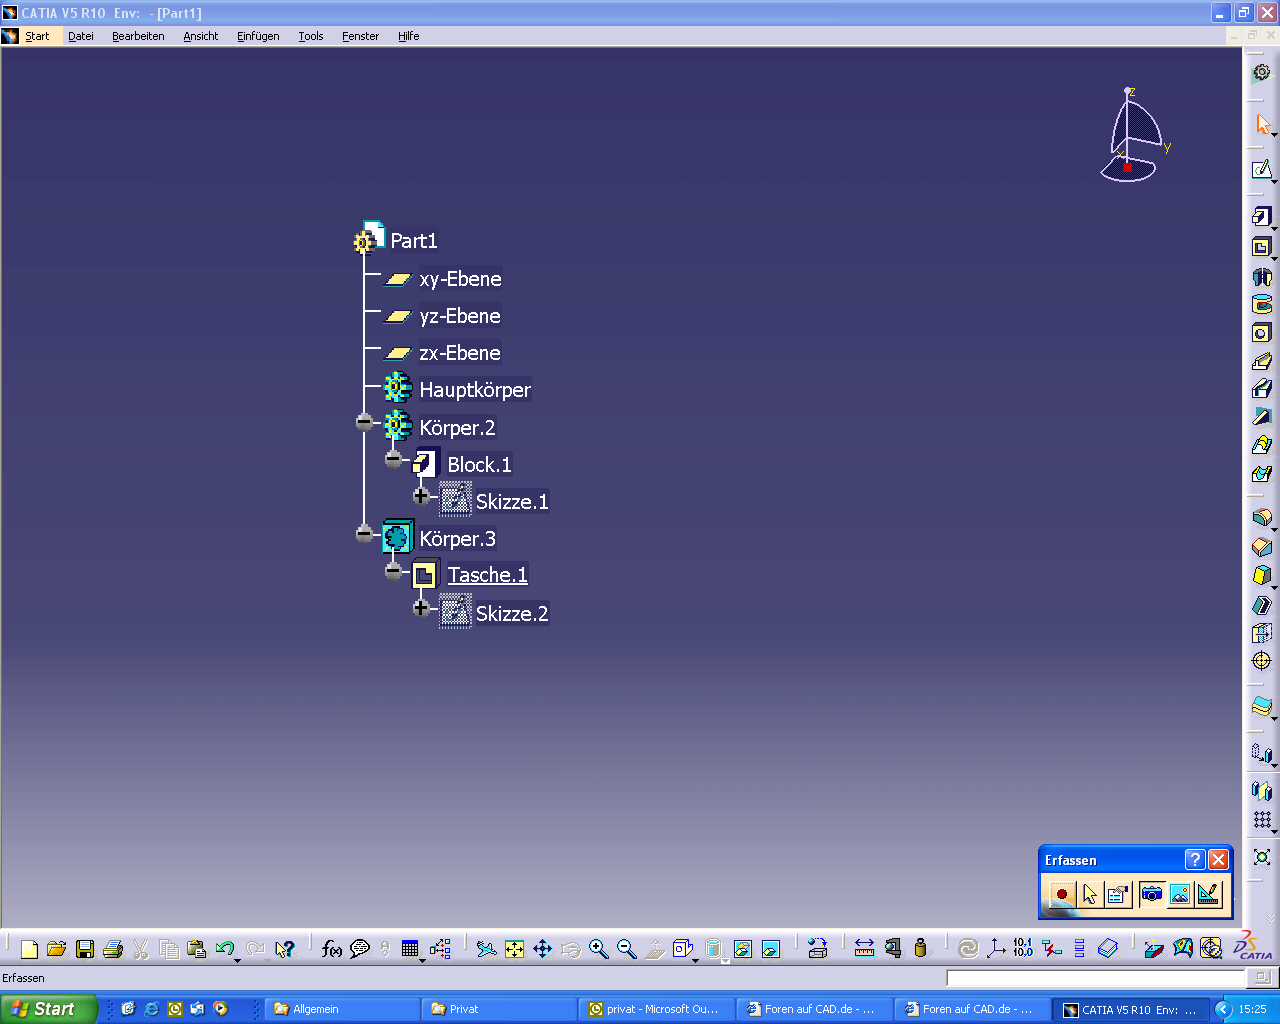Open the Einfügen menu

pyautogui.click(x=258, y=36)
